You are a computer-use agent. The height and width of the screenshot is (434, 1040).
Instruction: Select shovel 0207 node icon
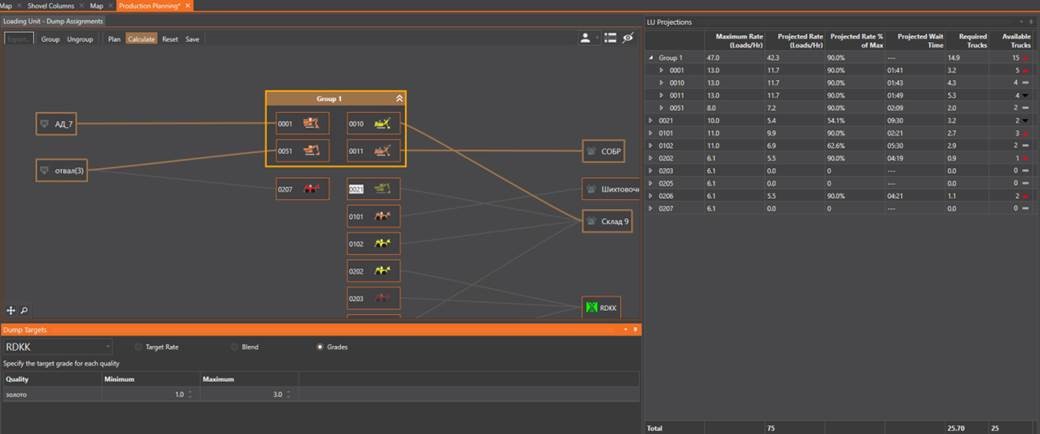point(311,189)
